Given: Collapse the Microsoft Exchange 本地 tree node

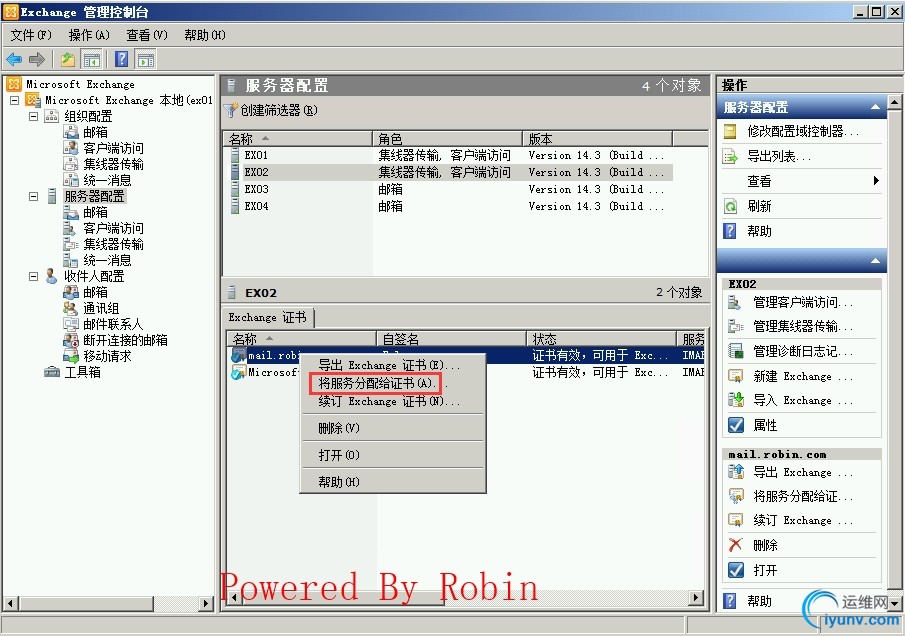Looking at the screenshot, I should 14,100.
